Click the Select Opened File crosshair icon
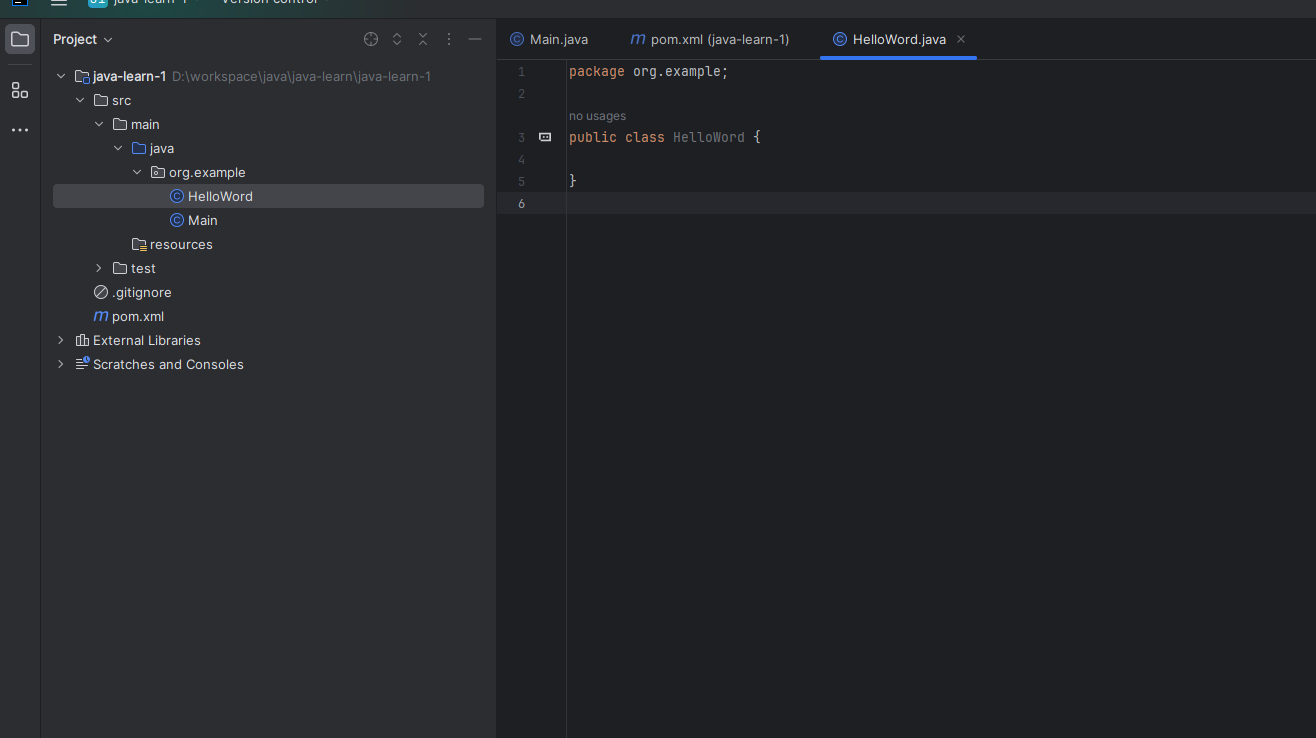Screen dimensions: 1316x738 (371, 39)
